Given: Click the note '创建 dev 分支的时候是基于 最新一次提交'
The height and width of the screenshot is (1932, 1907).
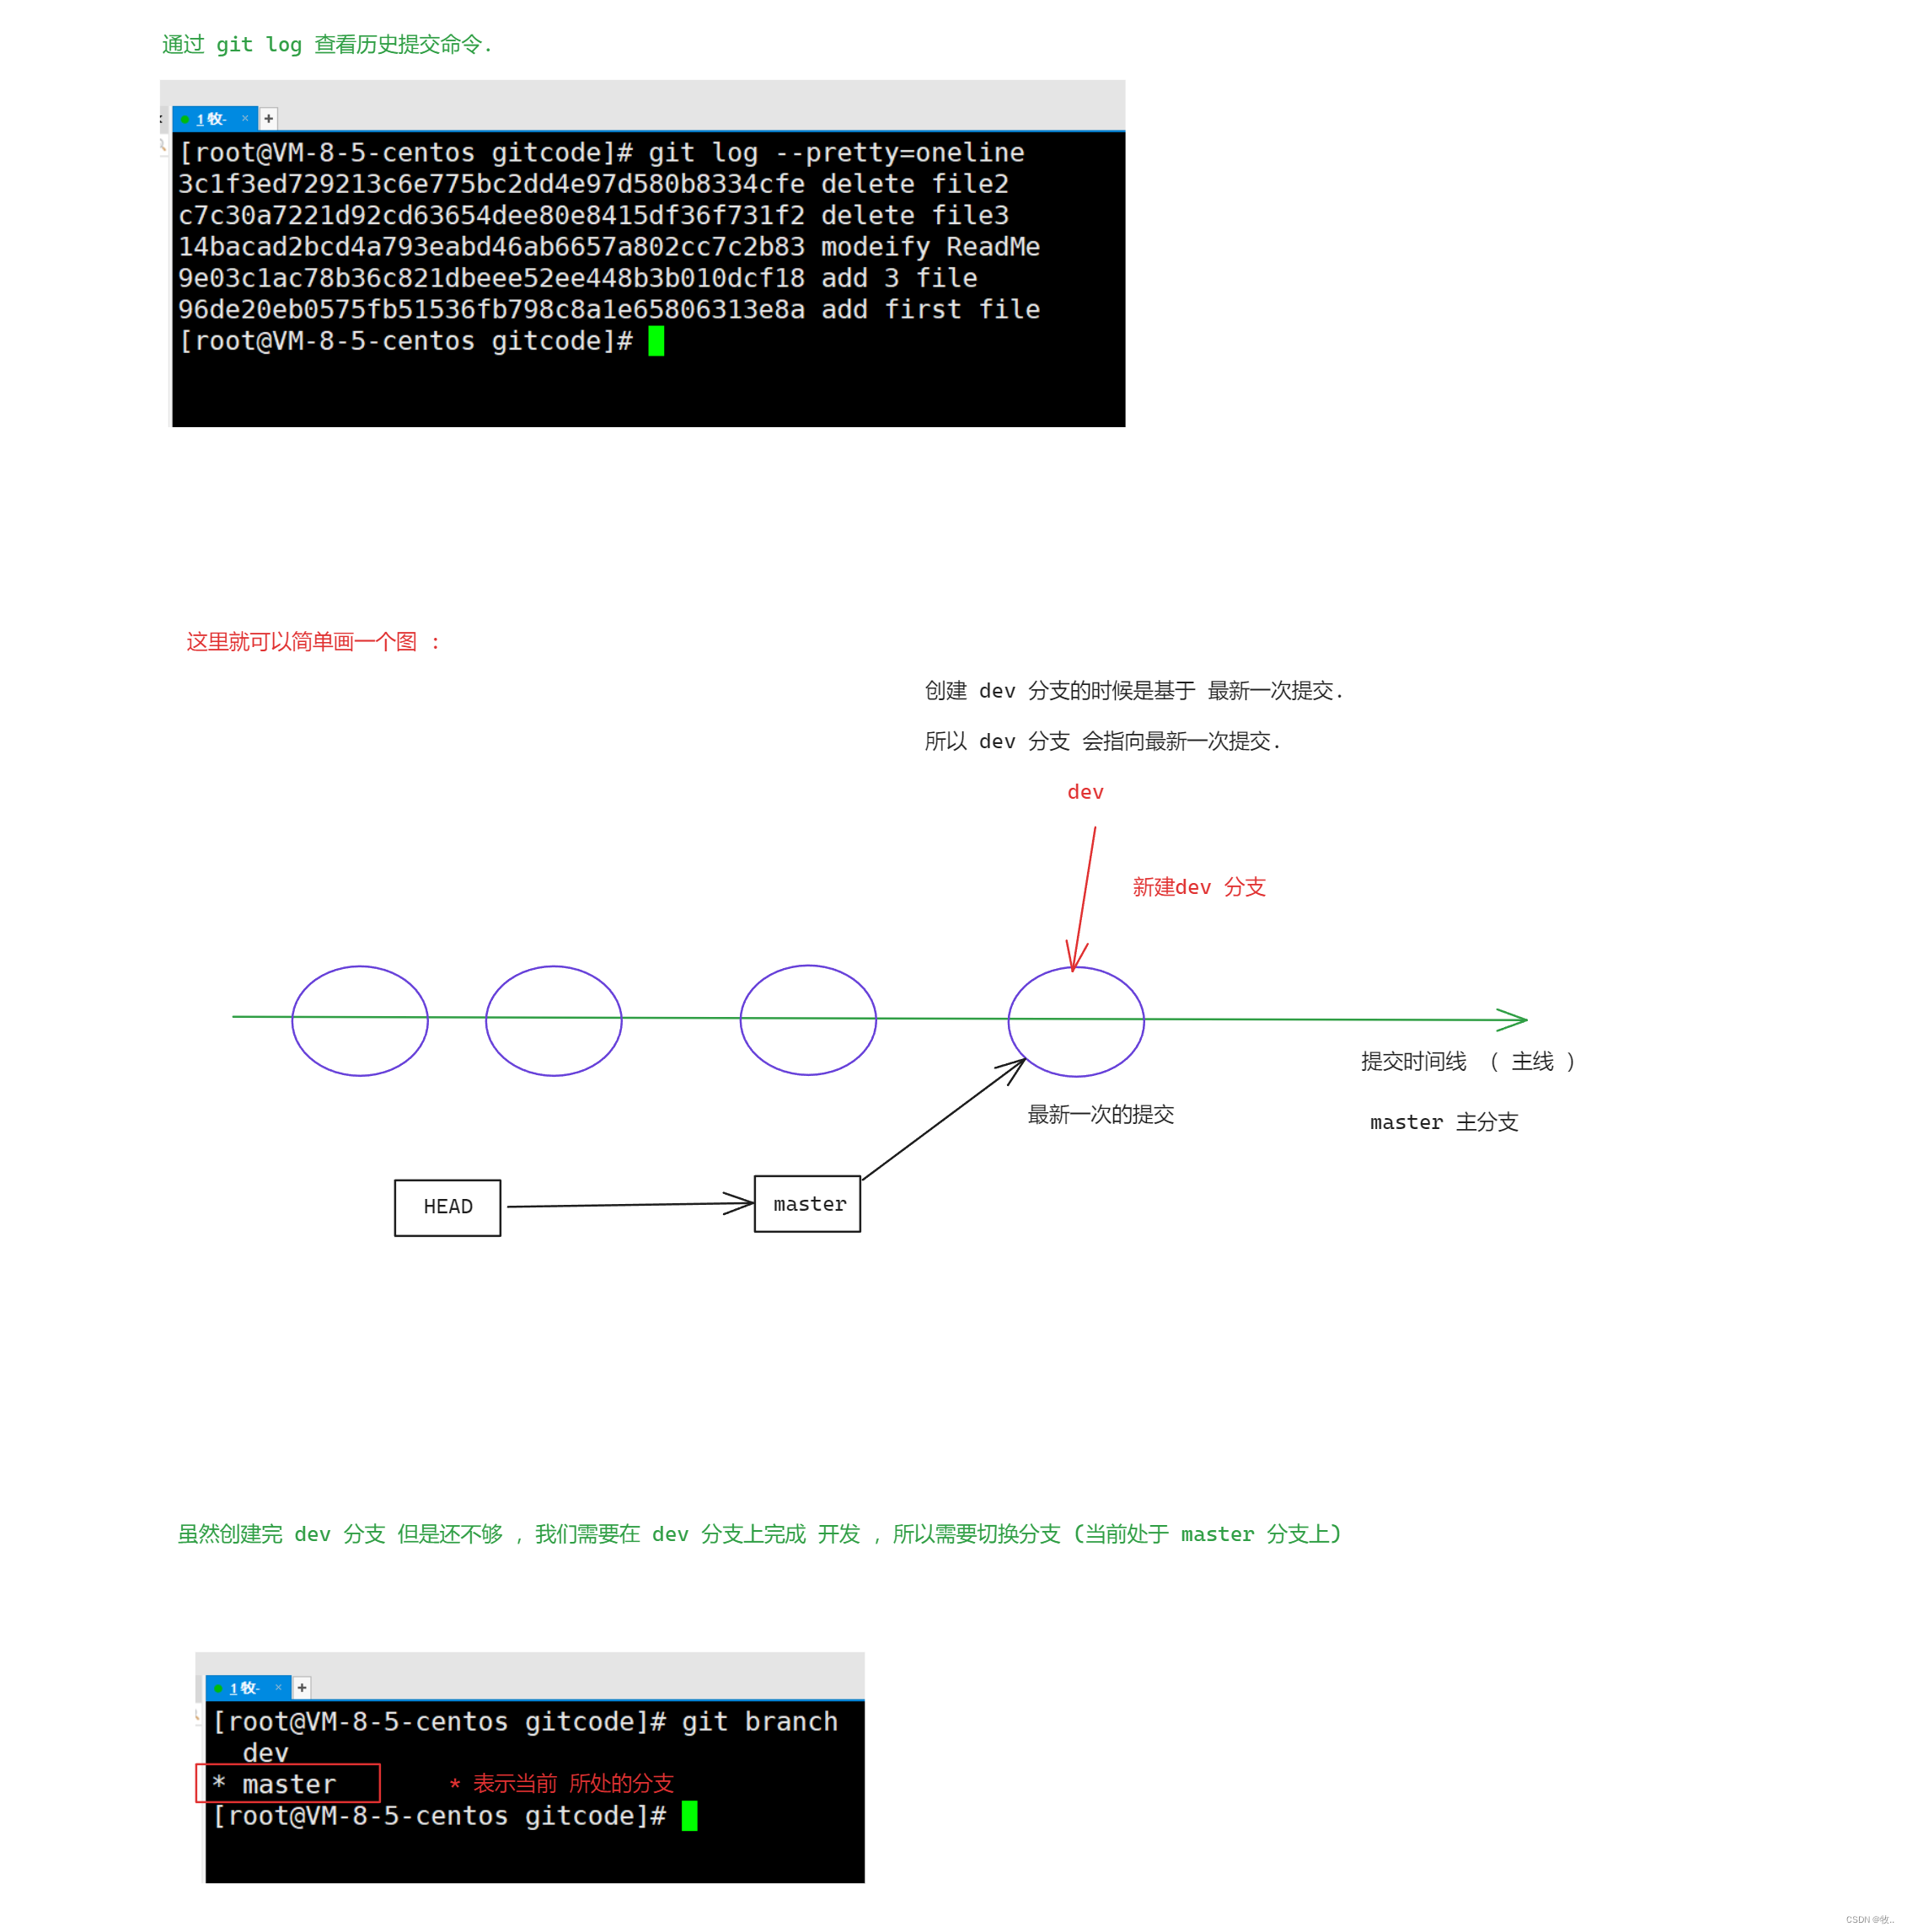Looking at the screenshot, I should pos(1133,691).
